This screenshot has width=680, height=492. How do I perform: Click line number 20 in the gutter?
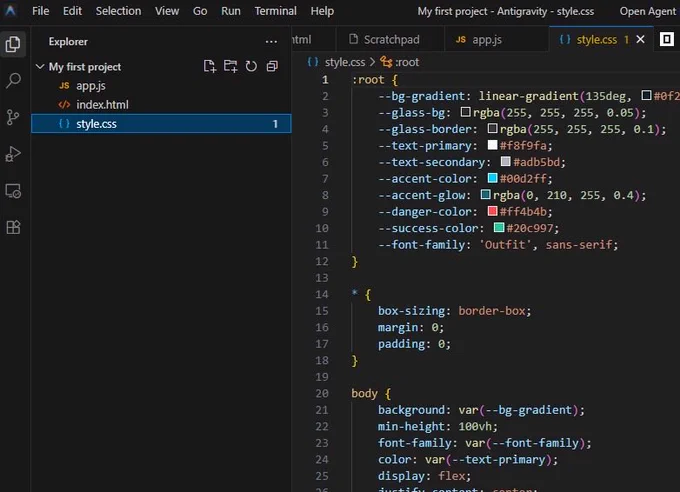click(322, 394)
